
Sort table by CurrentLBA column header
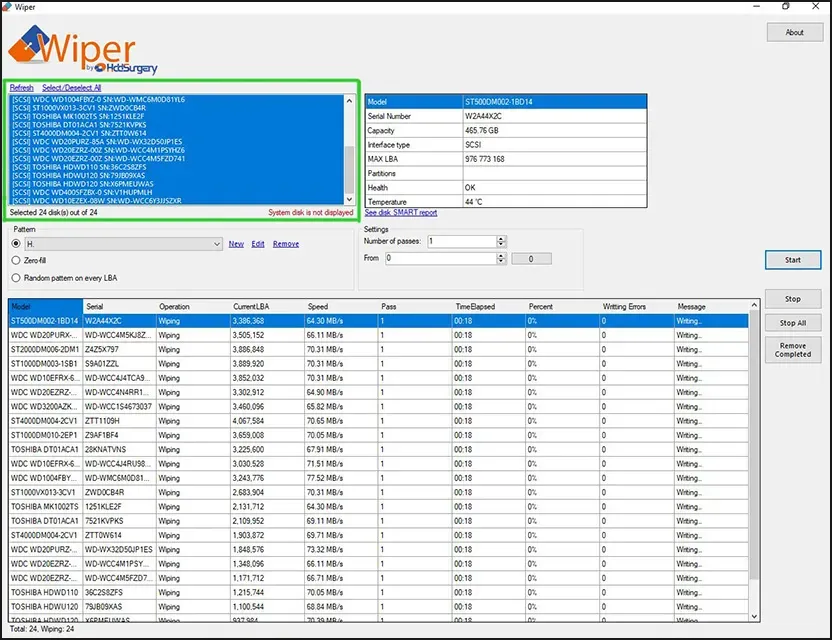coord(267,307)
